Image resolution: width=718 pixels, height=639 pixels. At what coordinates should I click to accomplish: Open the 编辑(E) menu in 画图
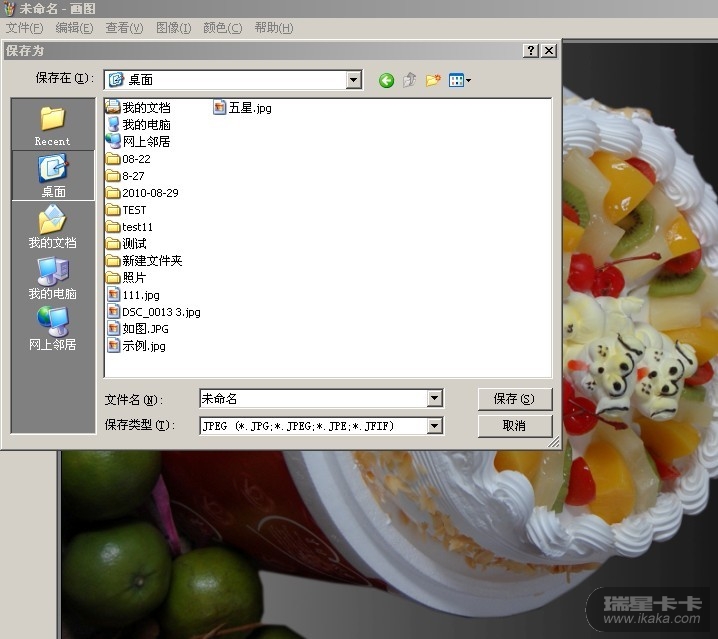click(74, 28)
